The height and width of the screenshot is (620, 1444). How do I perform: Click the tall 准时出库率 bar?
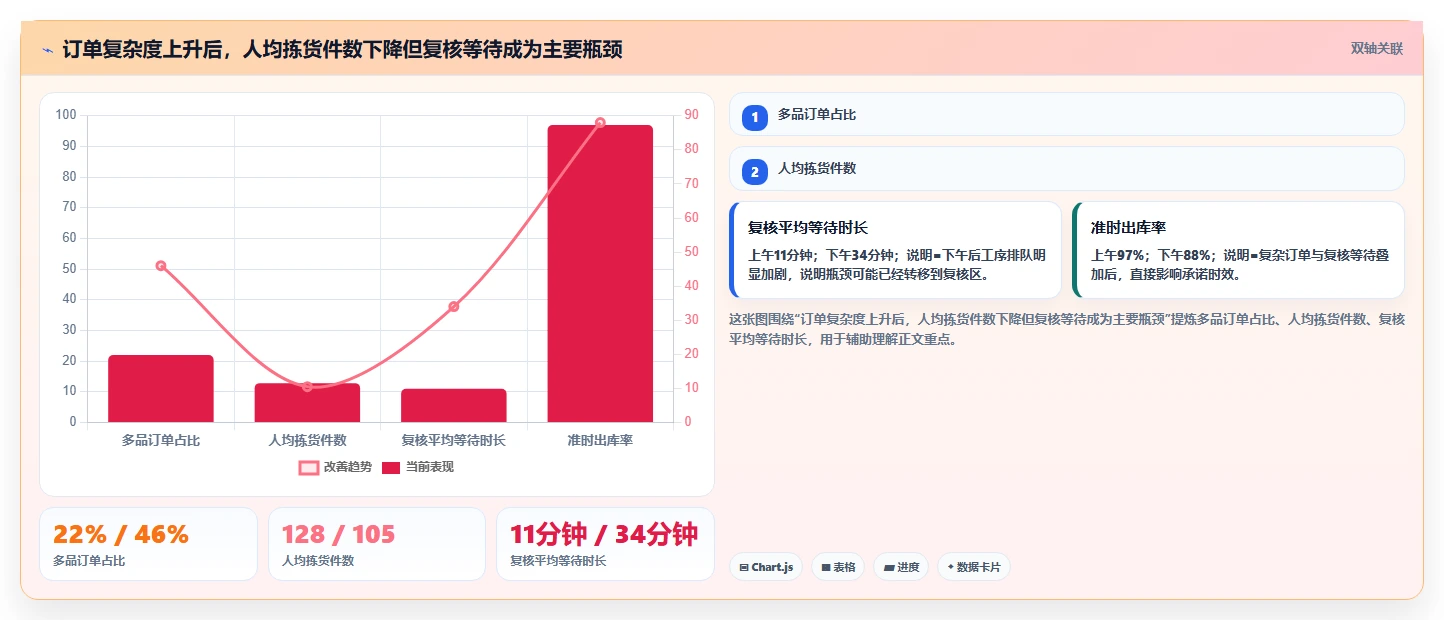click(600, 273)
